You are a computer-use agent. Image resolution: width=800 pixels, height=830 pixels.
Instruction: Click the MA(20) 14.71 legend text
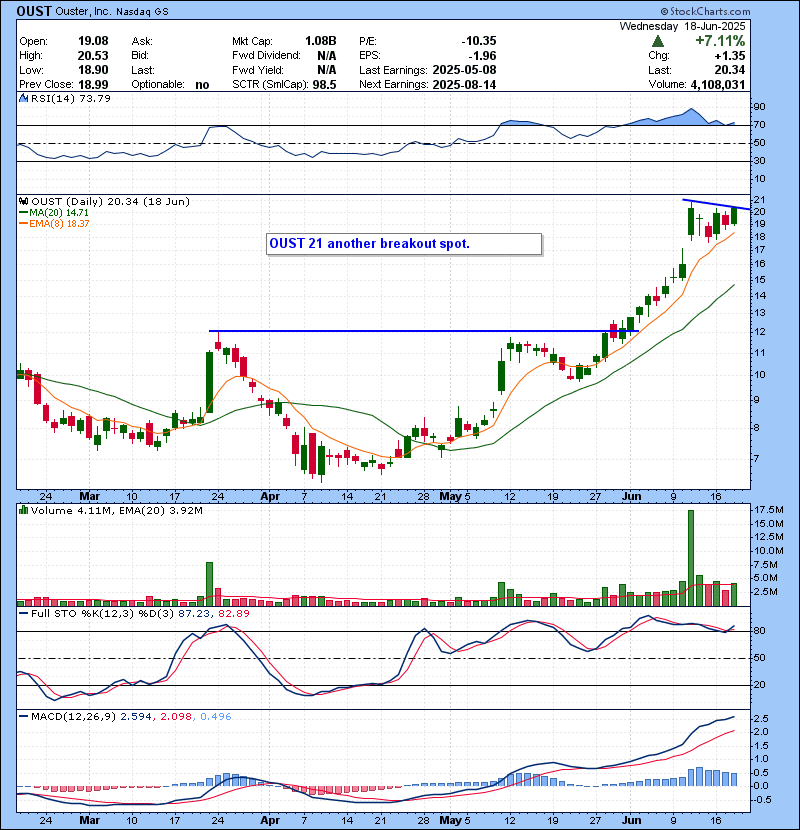(x=59, y=213)
